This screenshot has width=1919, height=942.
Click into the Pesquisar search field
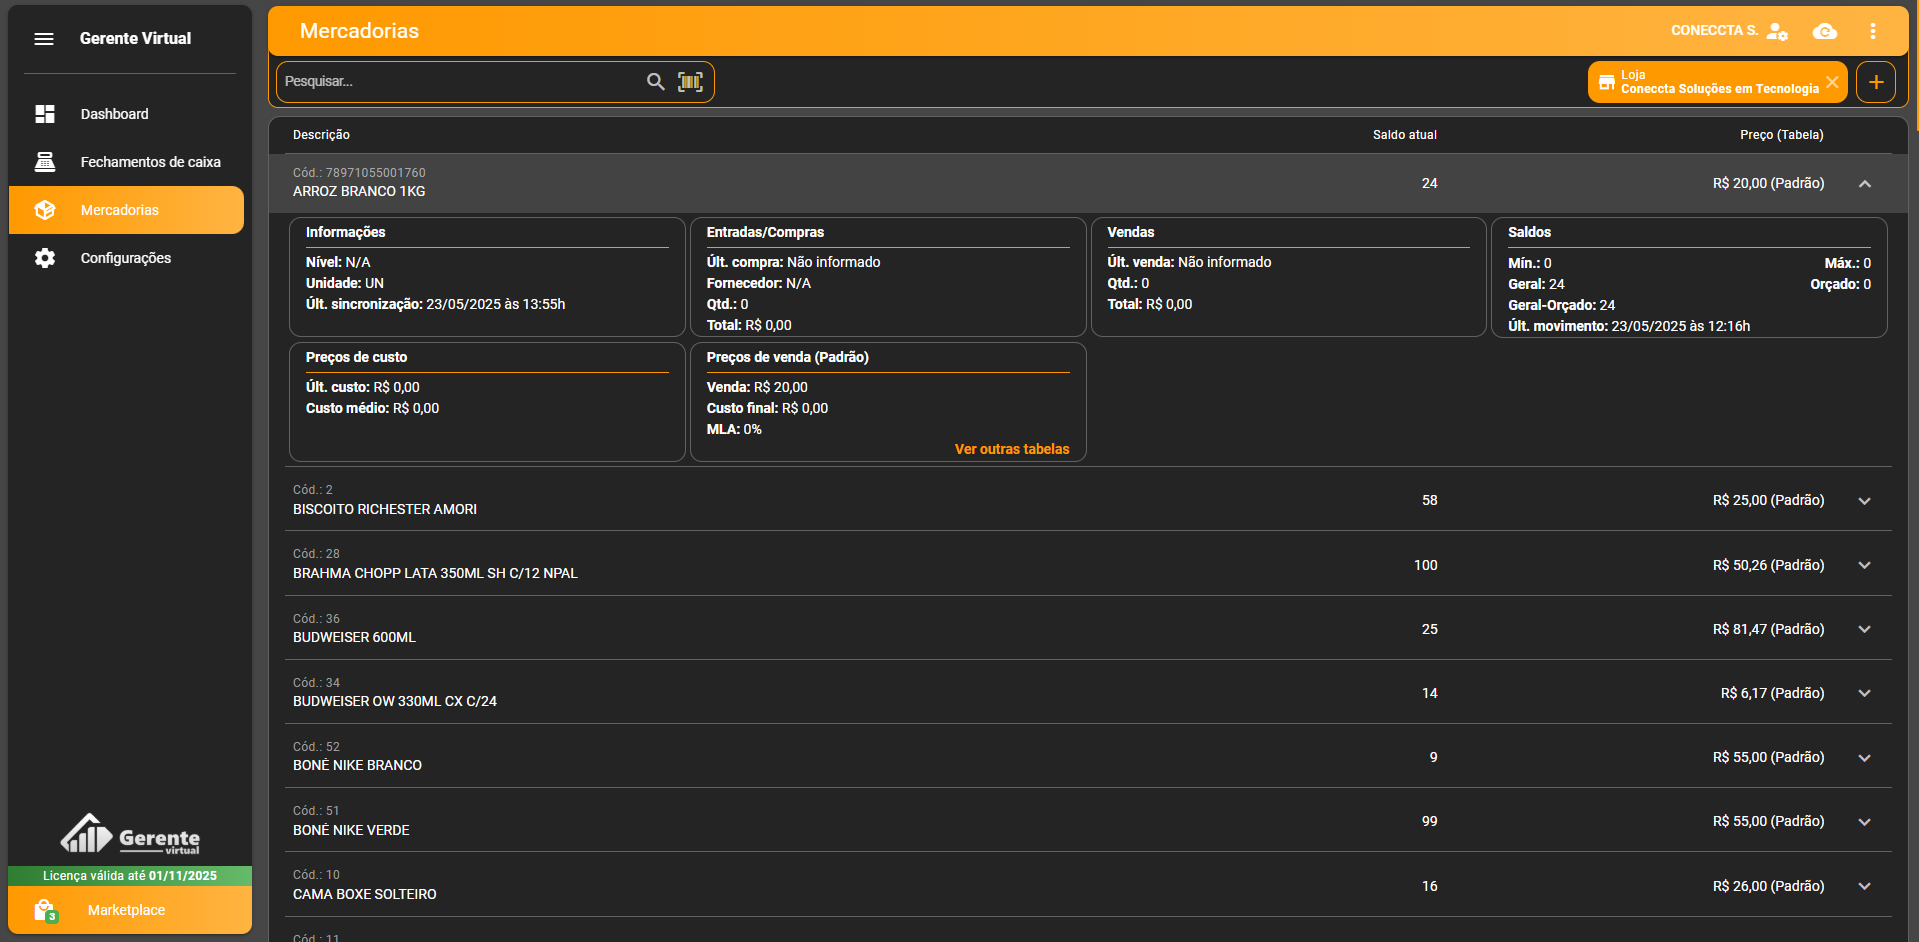pyautogui.click(x=460, y=82)
